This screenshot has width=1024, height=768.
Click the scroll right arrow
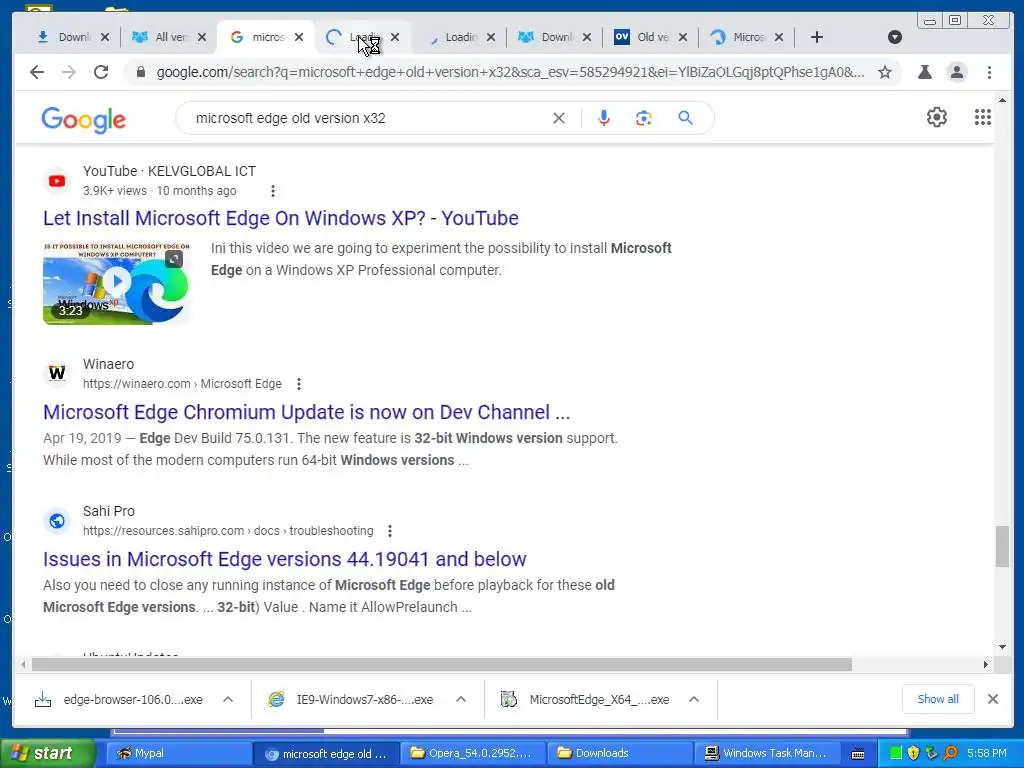click(985, 665)
